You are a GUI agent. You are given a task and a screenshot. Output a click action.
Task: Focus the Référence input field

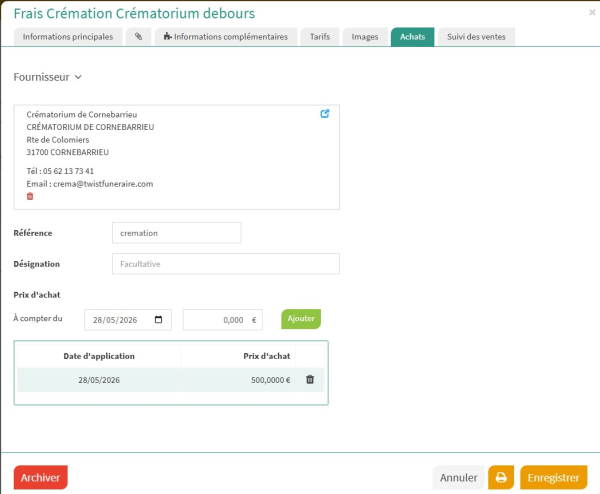[176, 233]
